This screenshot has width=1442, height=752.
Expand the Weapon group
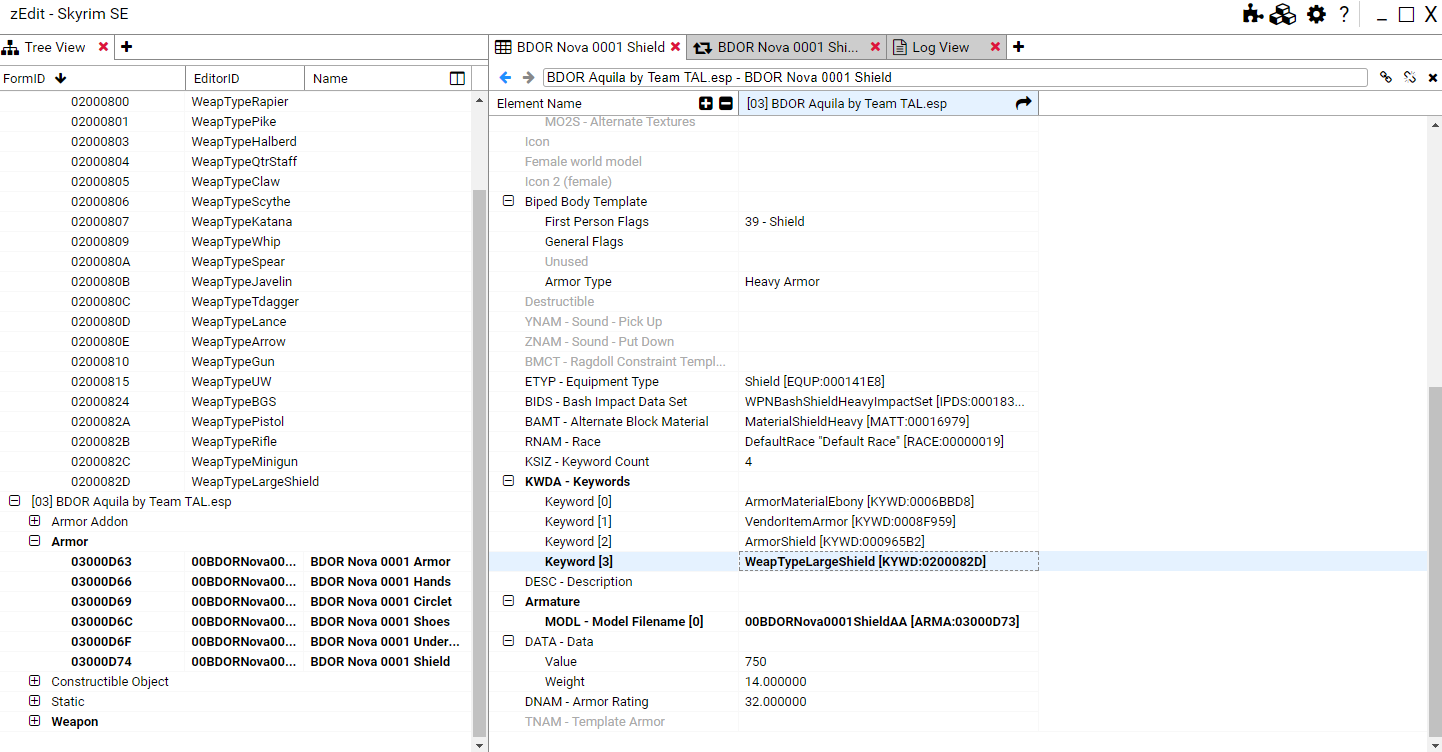point(34,721)
